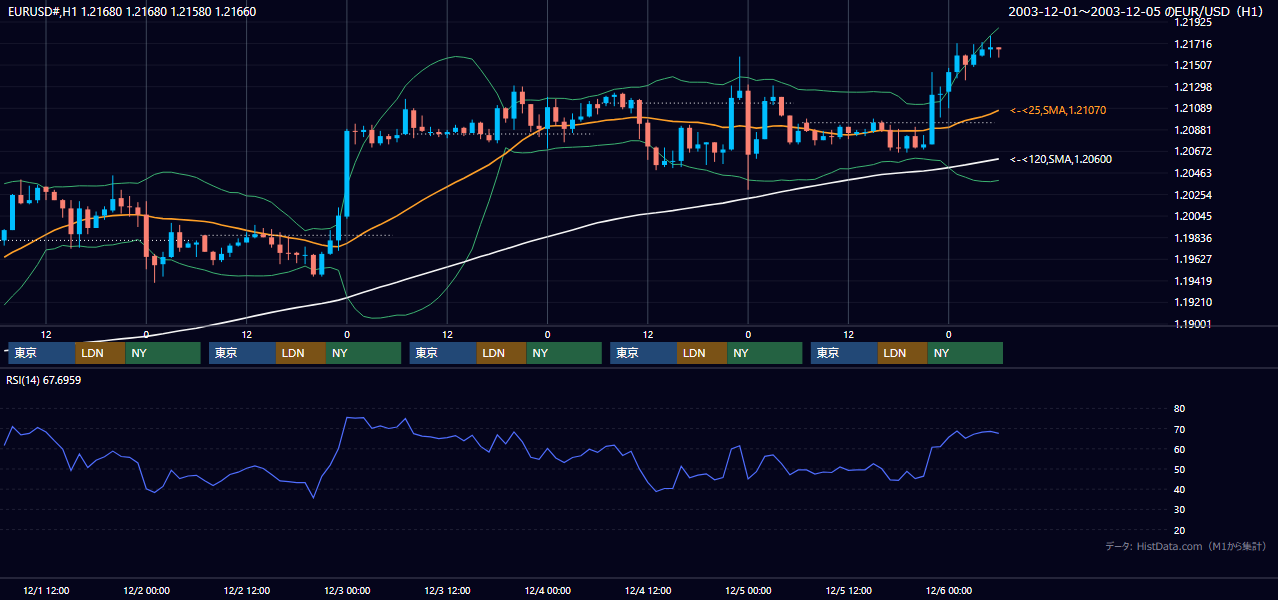
Task: Select the 12/5 12:00 time axis label
Action: (848, 591)
